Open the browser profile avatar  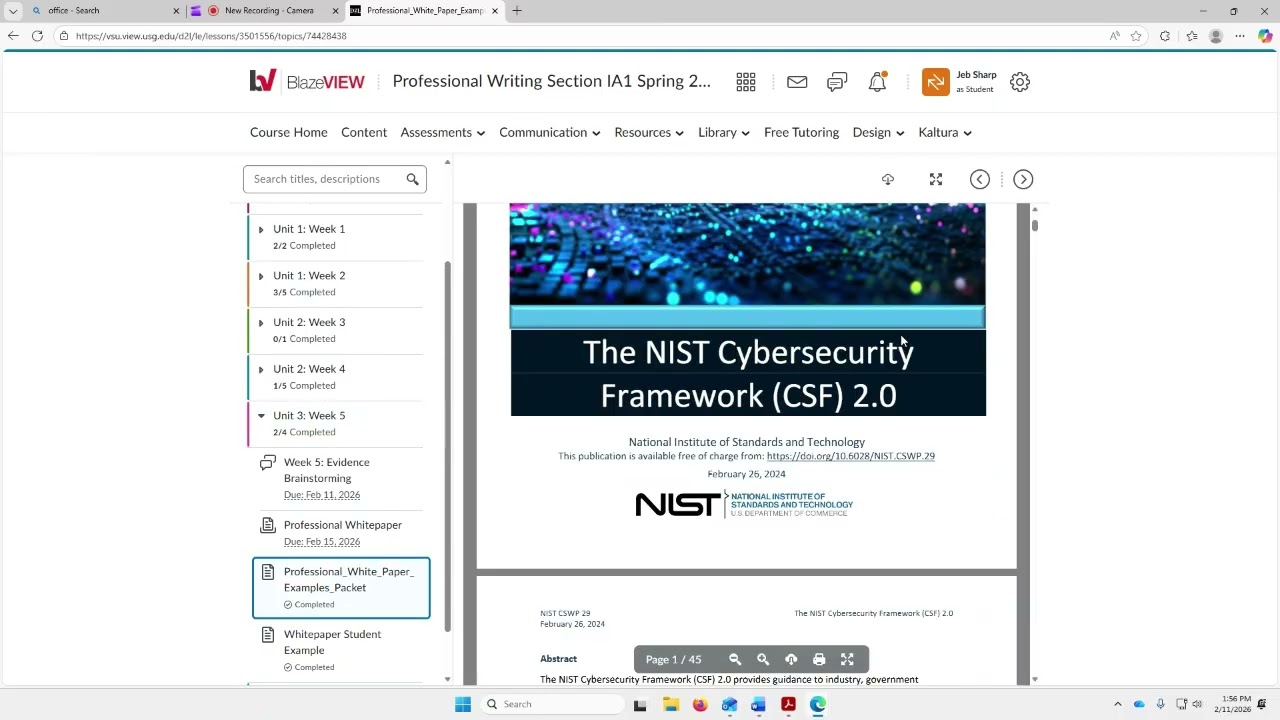point(1216,36)
